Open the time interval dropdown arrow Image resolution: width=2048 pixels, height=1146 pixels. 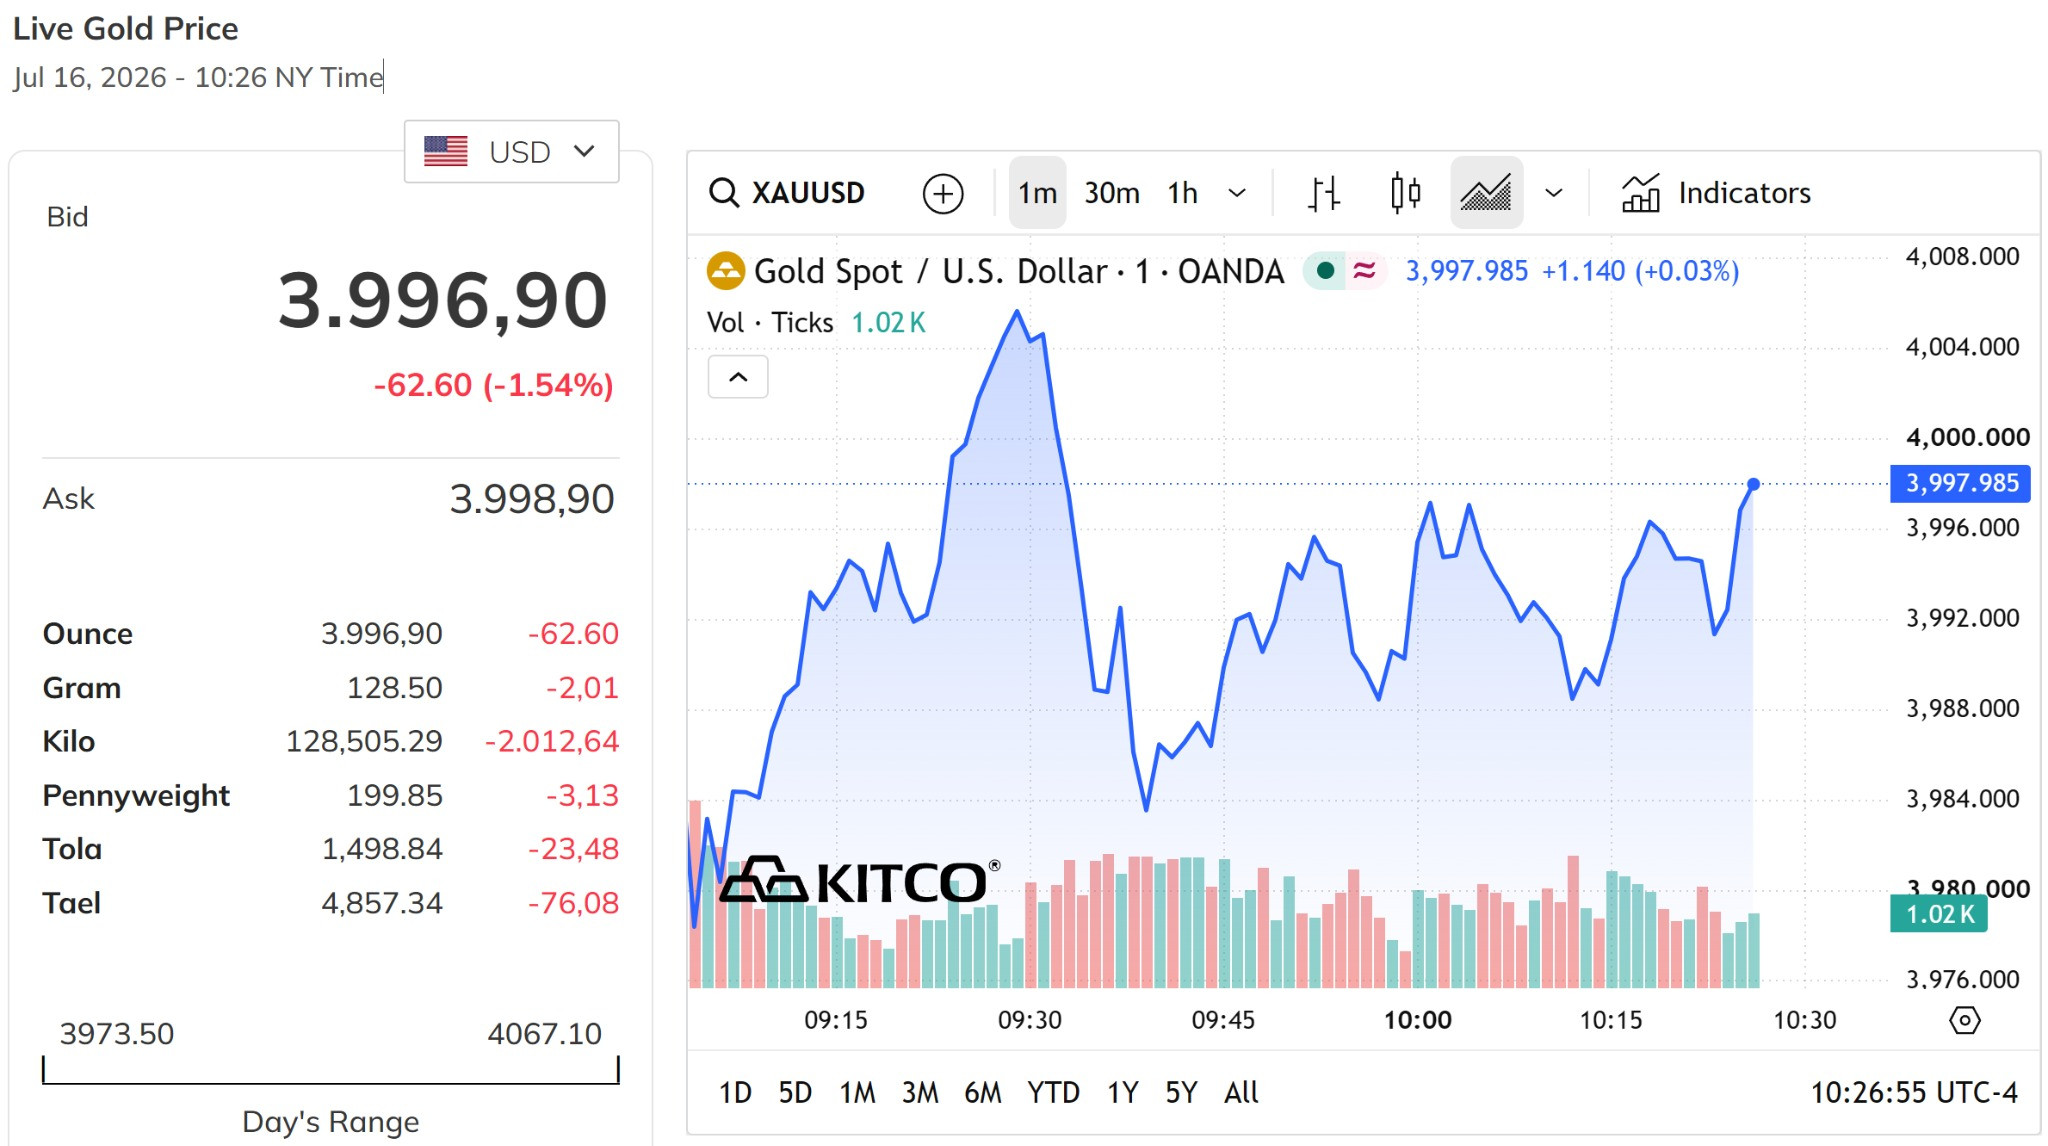click(x=1237, y=193)
